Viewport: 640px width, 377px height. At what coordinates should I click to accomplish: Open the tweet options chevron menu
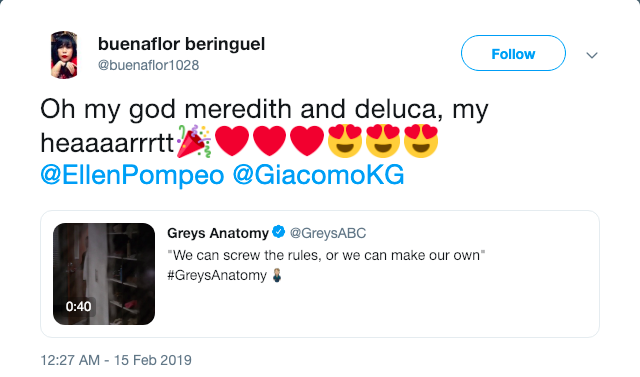click(592, 55)
